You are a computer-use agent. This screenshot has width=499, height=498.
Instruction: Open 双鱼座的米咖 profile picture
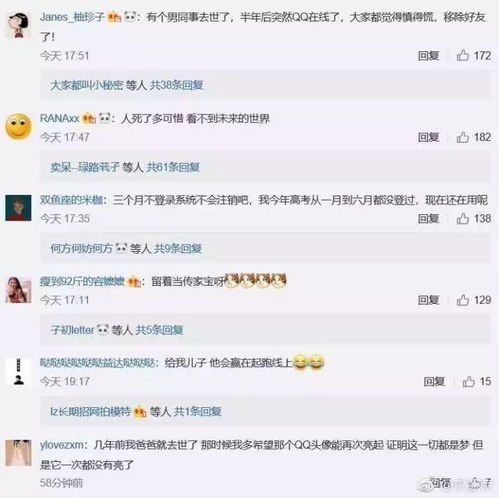pyautogui.click(x=18, y=208)
